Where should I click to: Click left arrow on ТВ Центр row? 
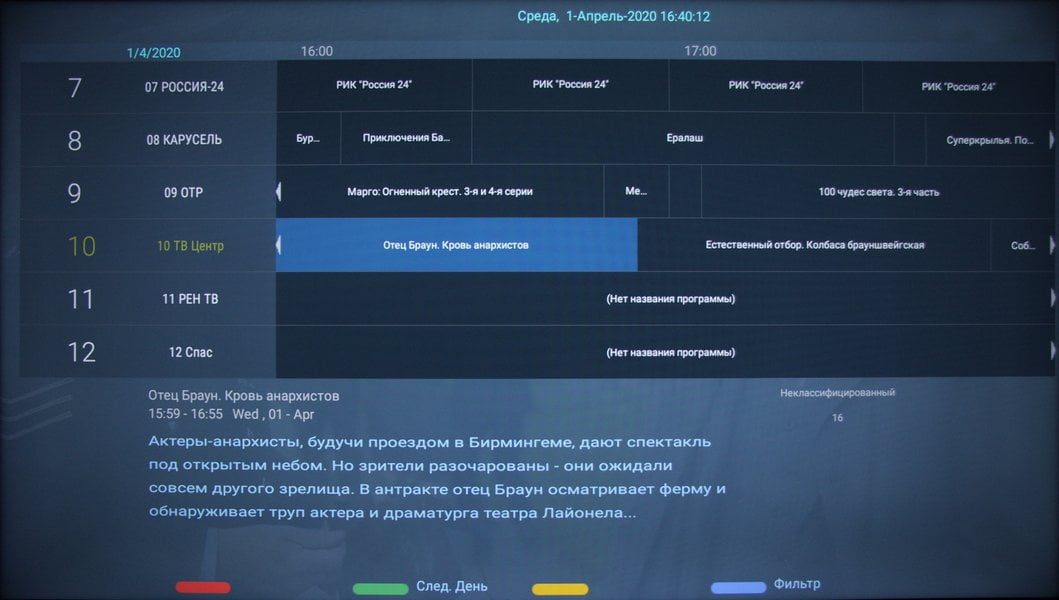coord(279,245)
